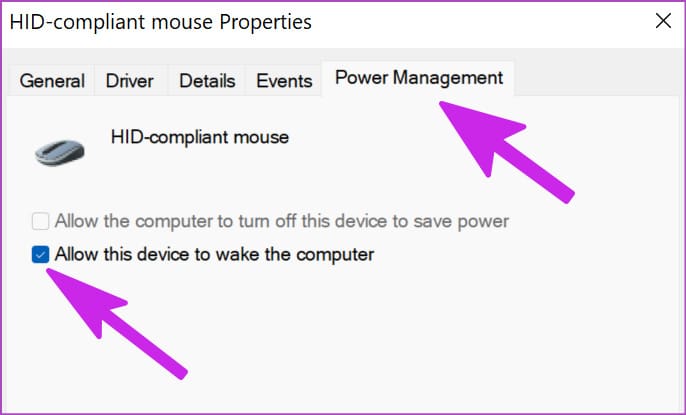The height and width of the screenshot is (415, 686).
Task: Click the gray mouse device icon
Action: (60, 153)
